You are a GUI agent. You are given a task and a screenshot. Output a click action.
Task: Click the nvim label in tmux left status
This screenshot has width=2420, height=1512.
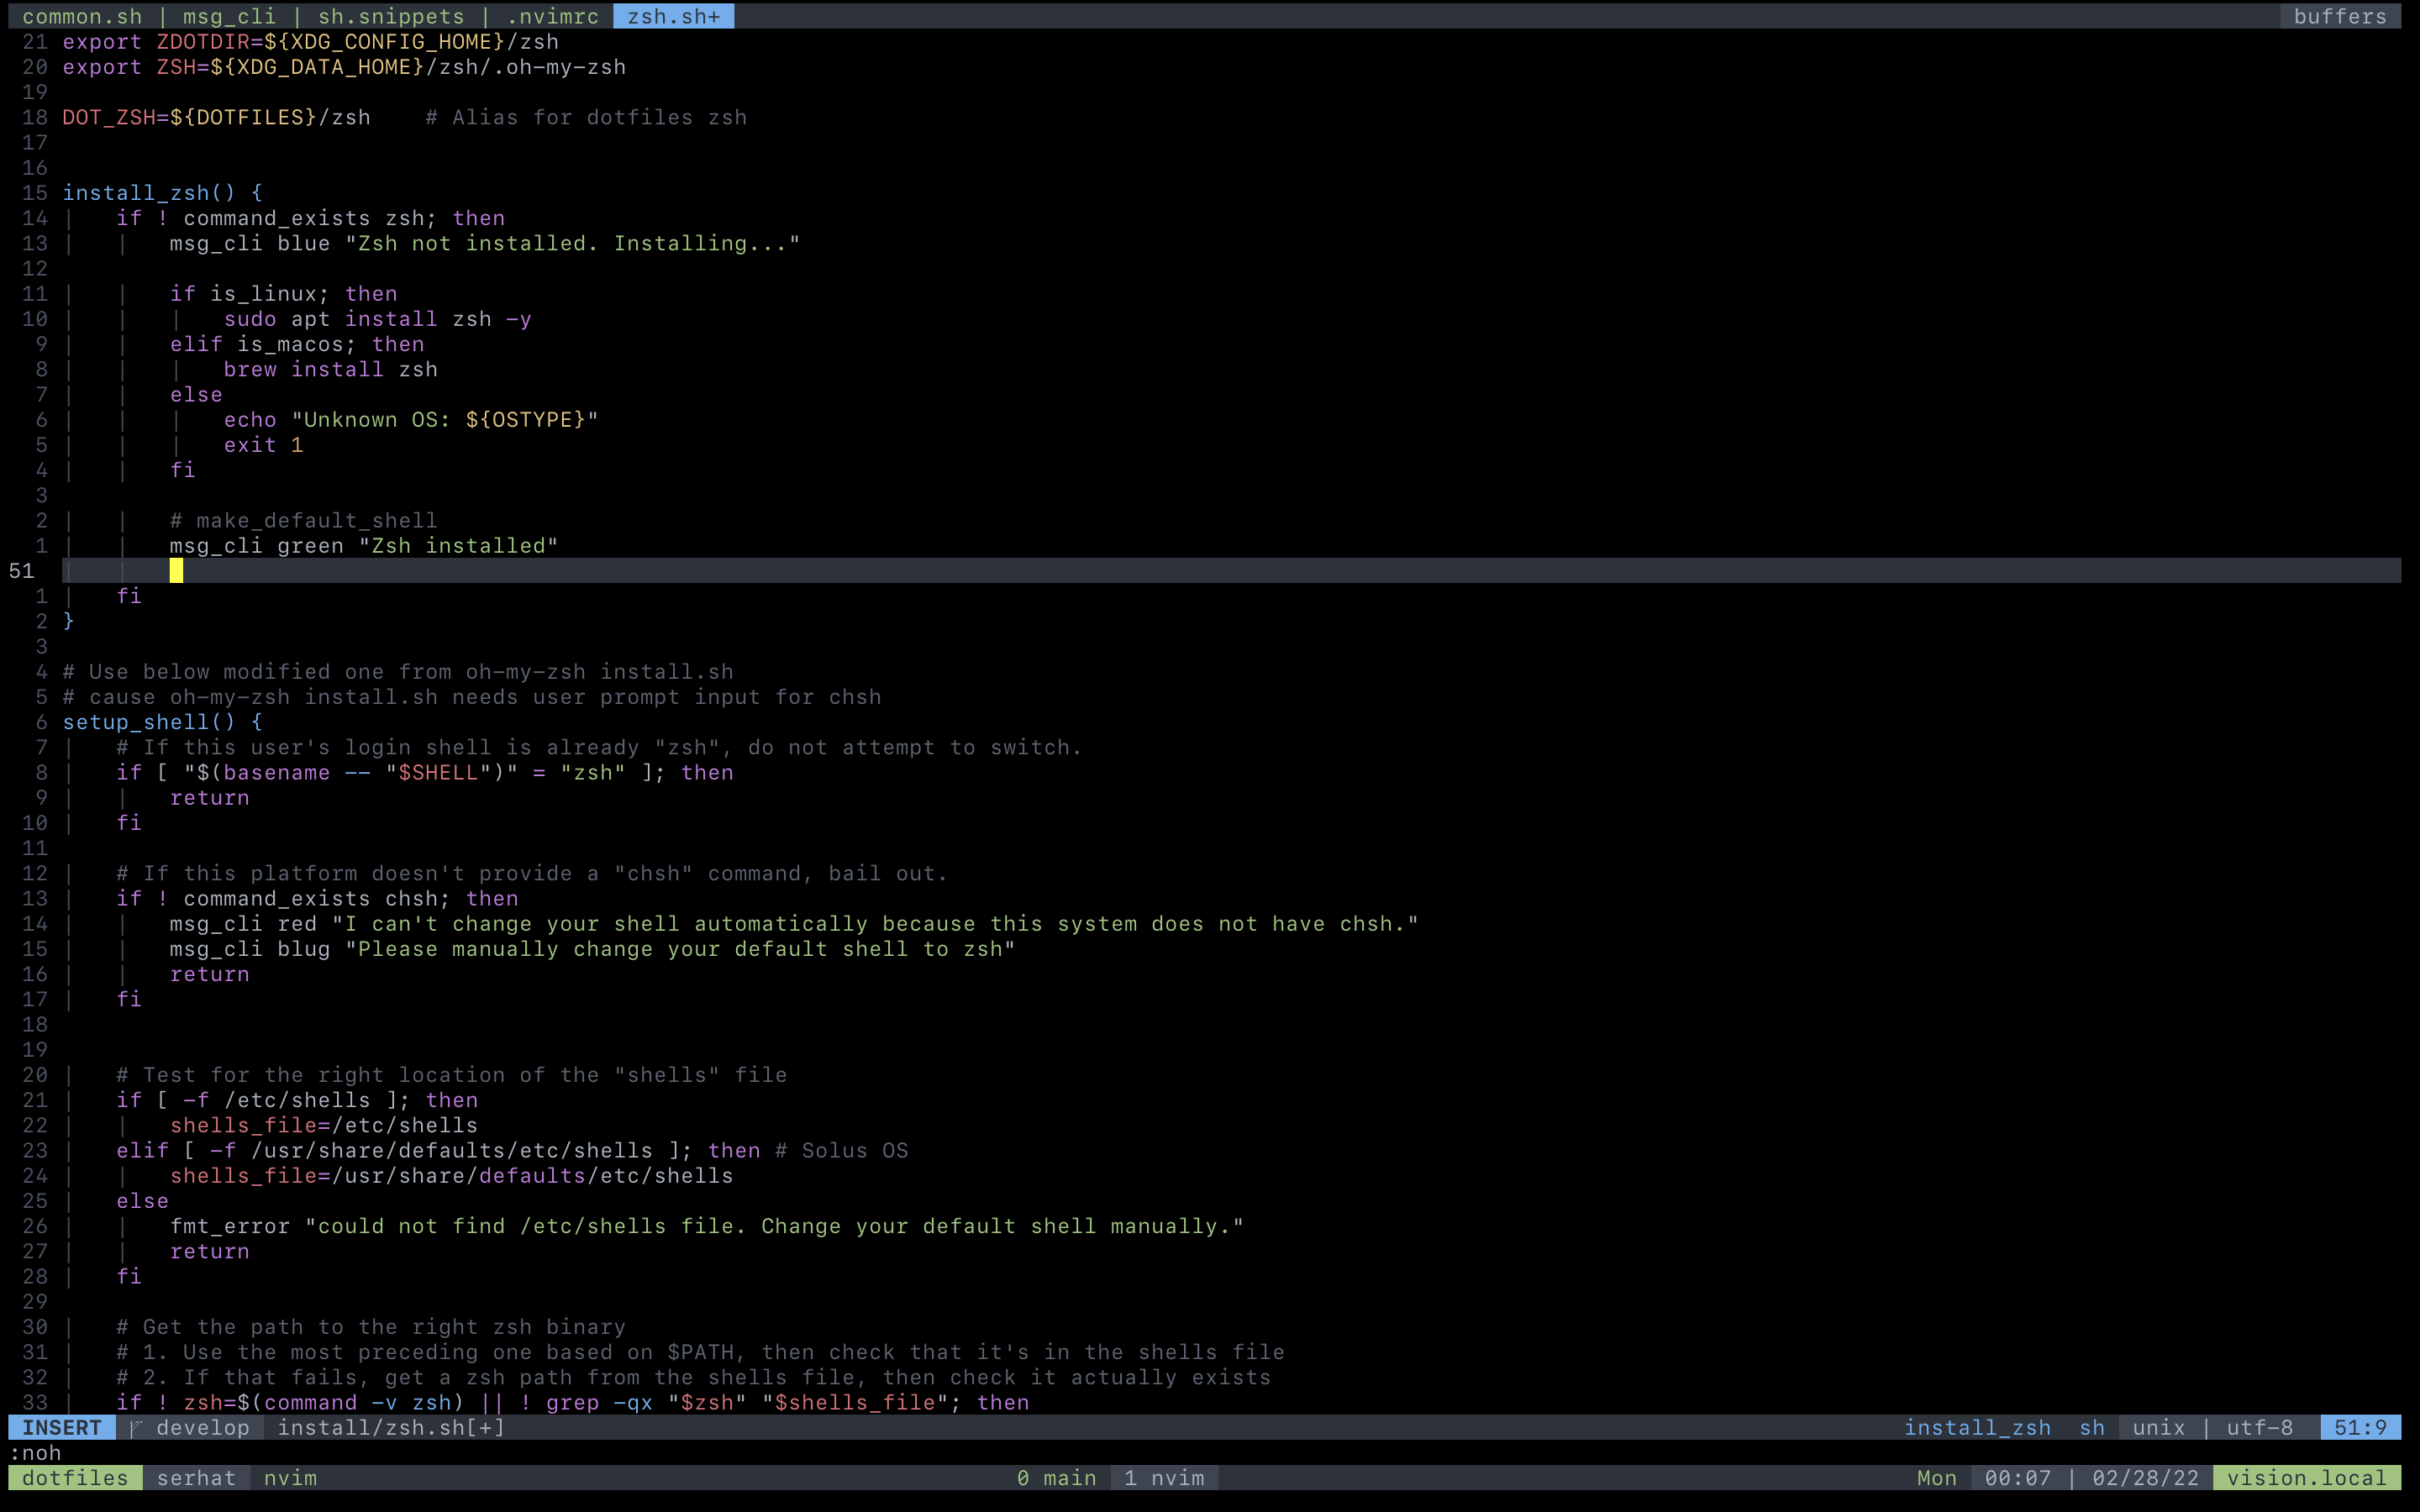[x=290, y=1478]
